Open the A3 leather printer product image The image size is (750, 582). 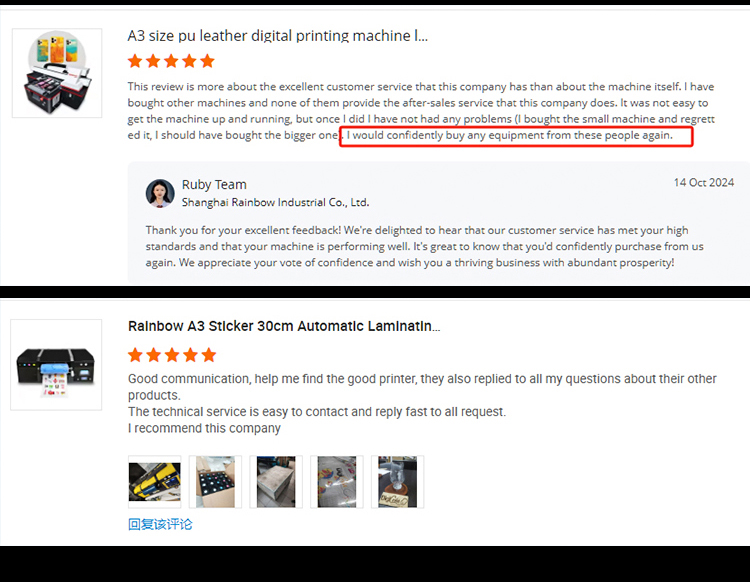coord(57,73)
